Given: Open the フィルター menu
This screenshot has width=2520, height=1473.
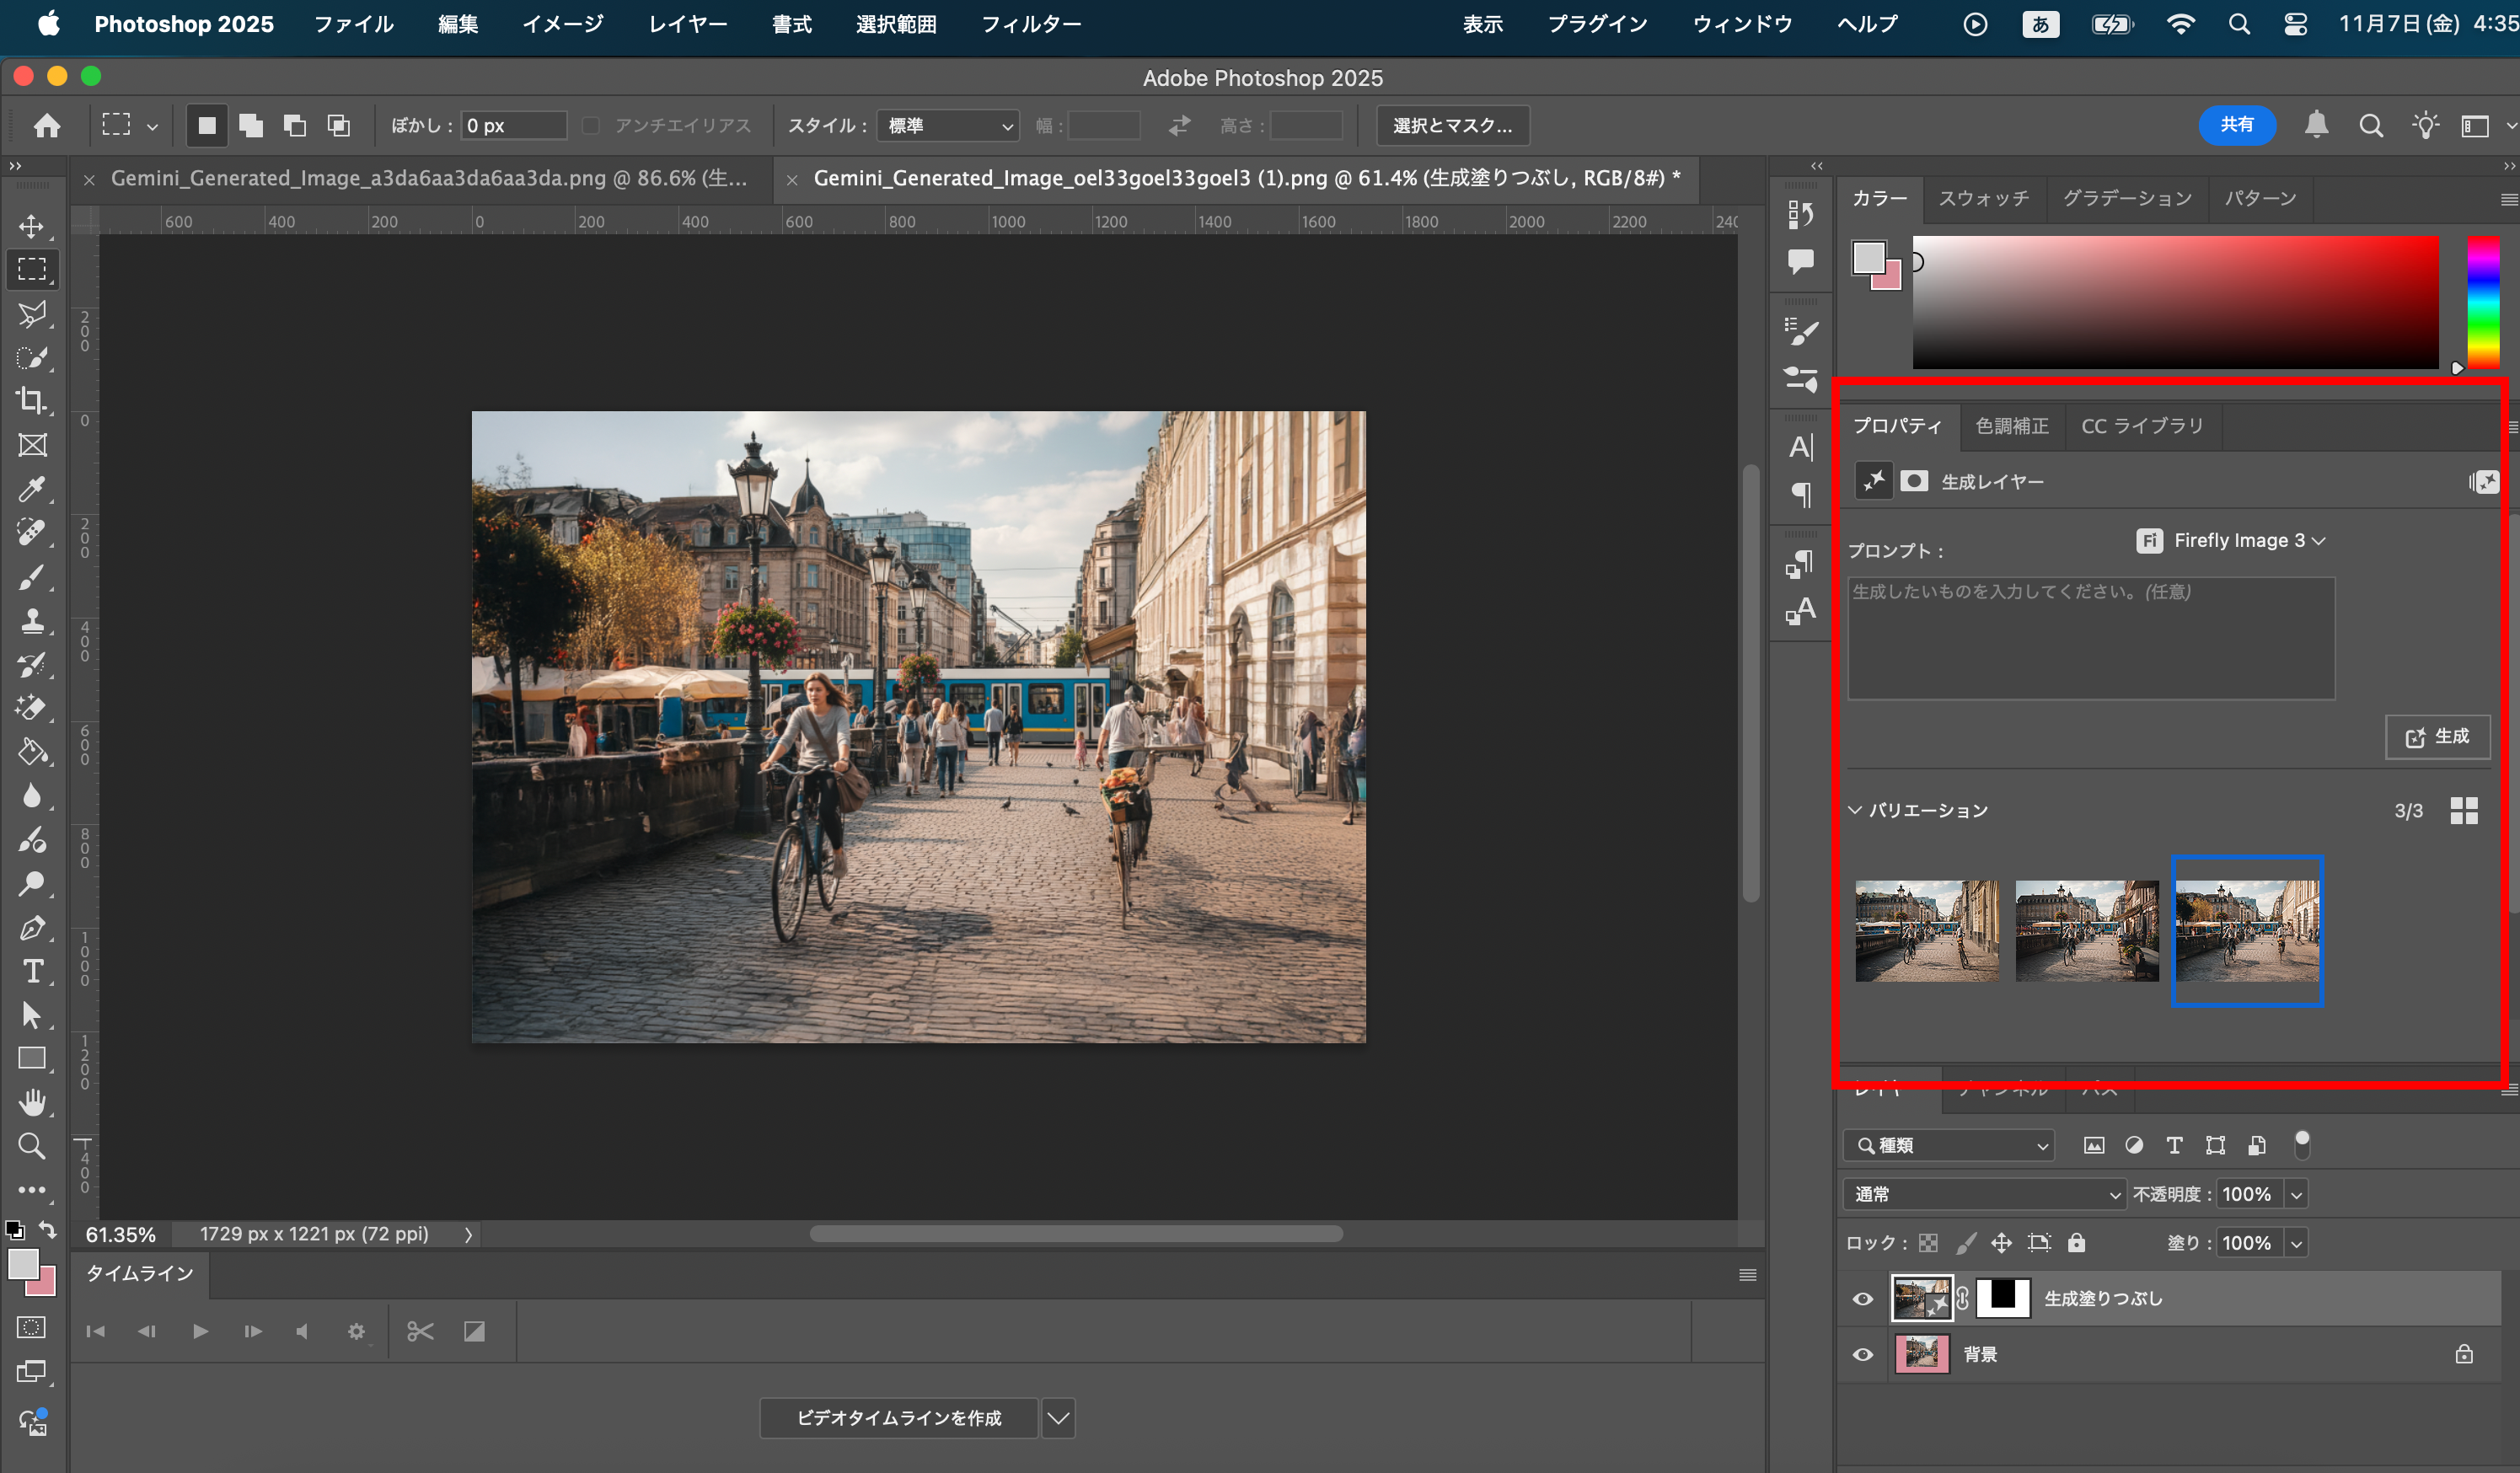Looking at the screenshot, I should point(1030,24).
